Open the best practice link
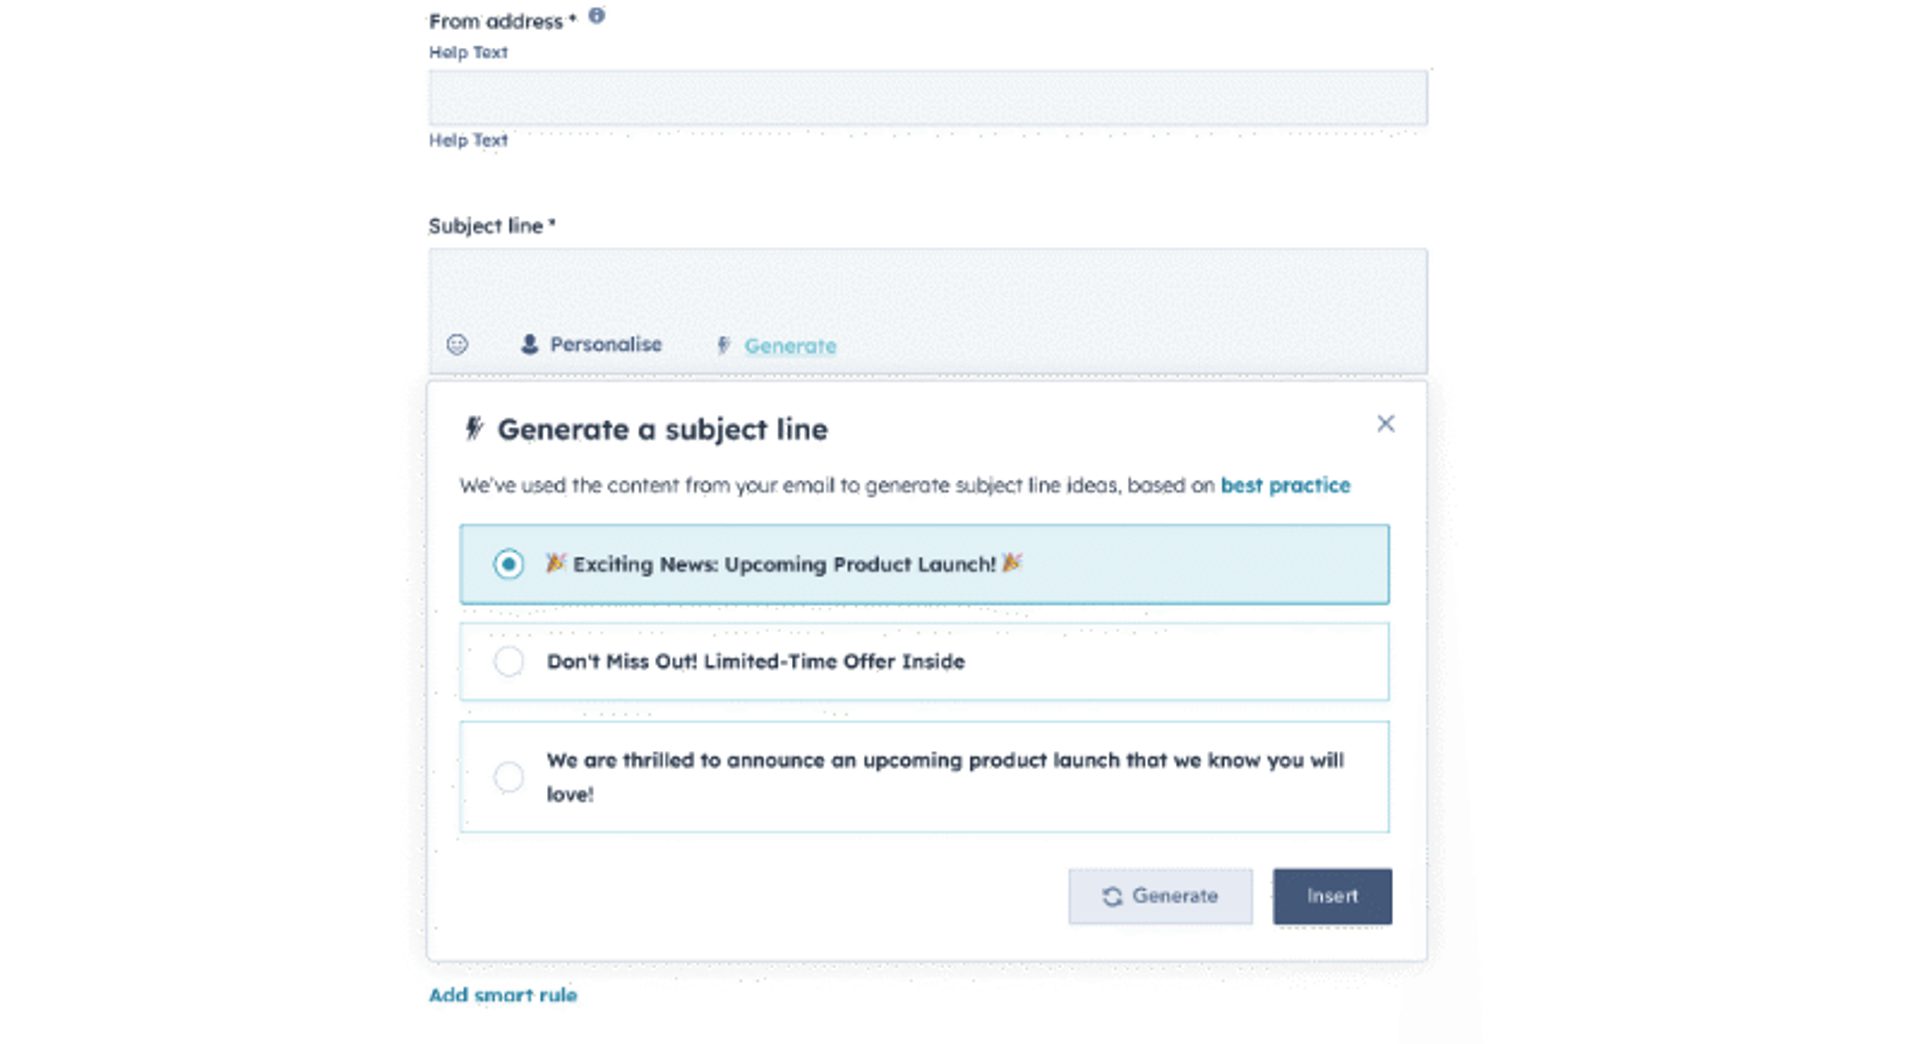This screenshot has height=1044, width=1920. 1285,486
